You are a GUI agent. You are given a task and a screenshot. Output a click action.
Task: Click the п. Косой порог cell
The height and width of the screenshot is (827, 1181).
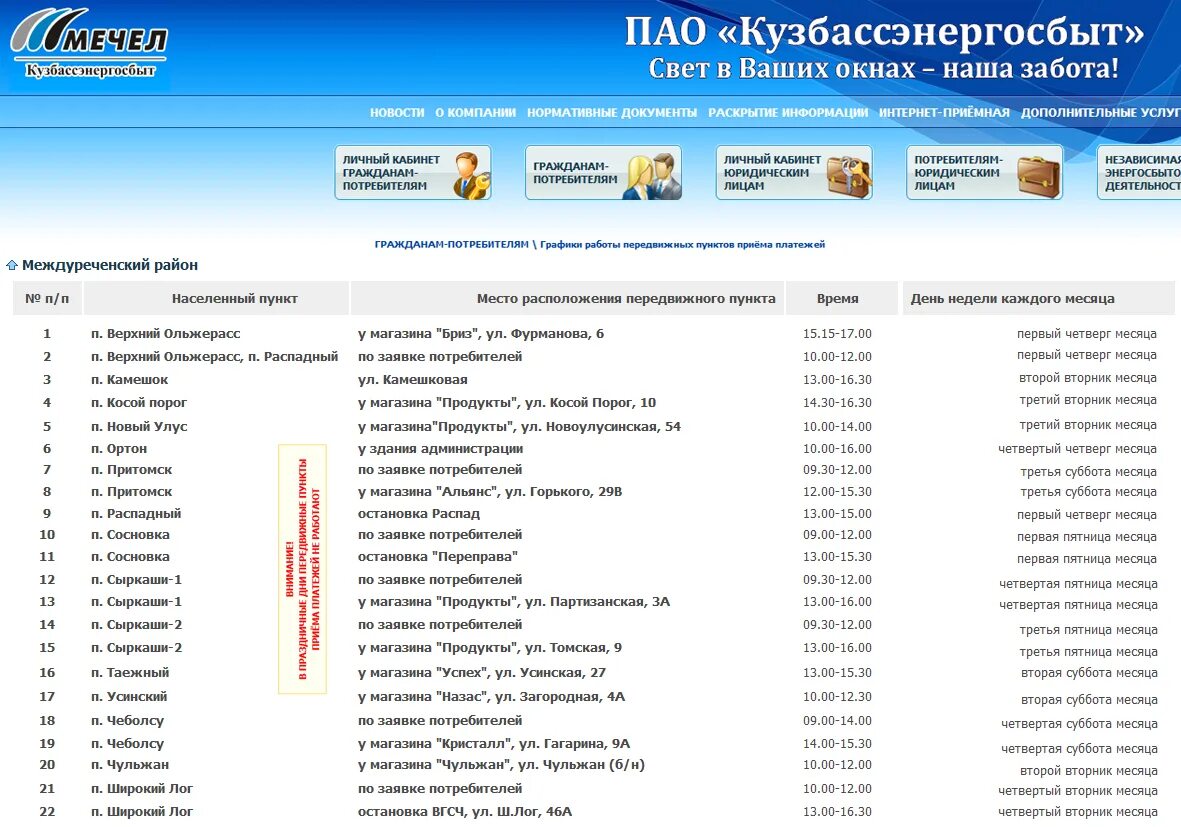click(x=139, y=403)
